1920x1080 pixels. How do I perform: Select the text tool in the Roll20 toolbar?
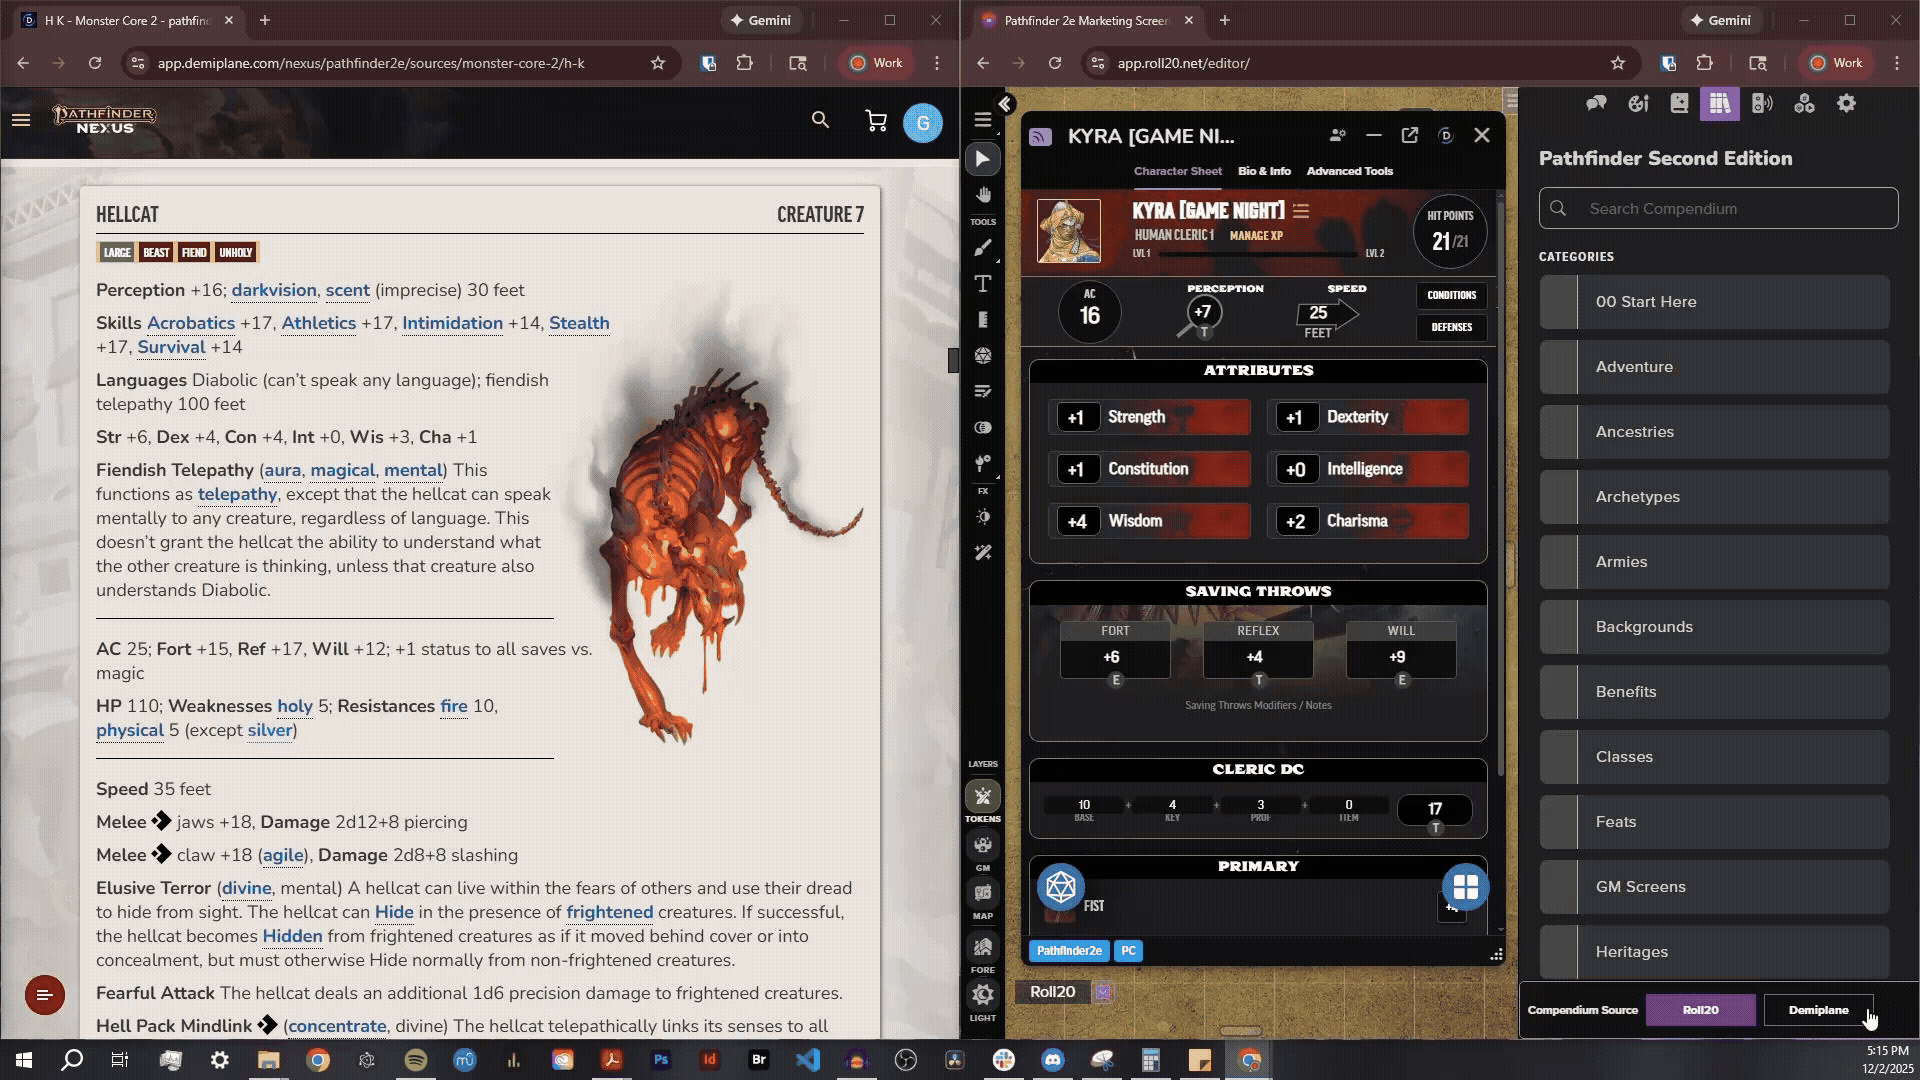pyautogui.click(x=983, y=284)
